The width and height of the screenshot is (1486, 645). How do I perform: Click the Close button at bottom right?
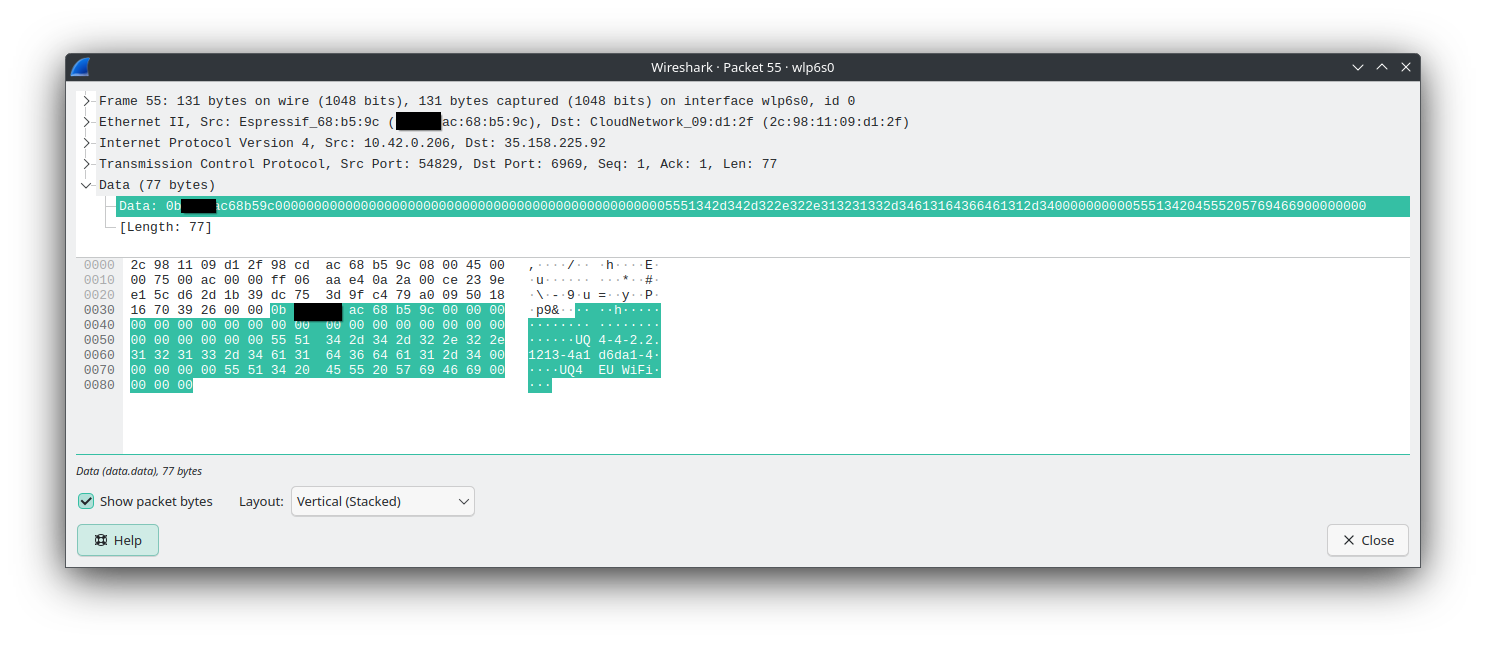(x=1368, y=540)
